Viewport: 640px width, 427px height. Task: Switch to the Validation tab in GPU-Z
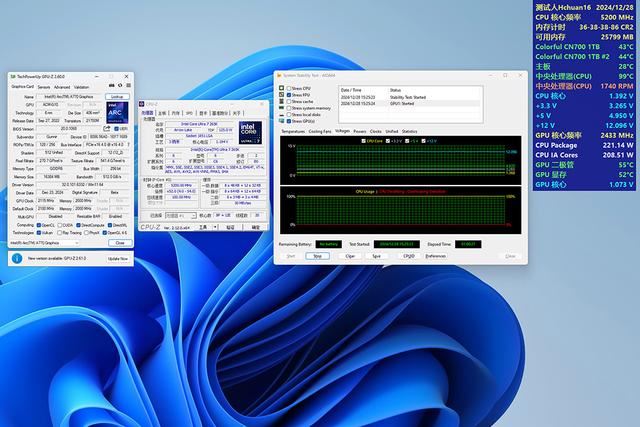pos(81,87)
